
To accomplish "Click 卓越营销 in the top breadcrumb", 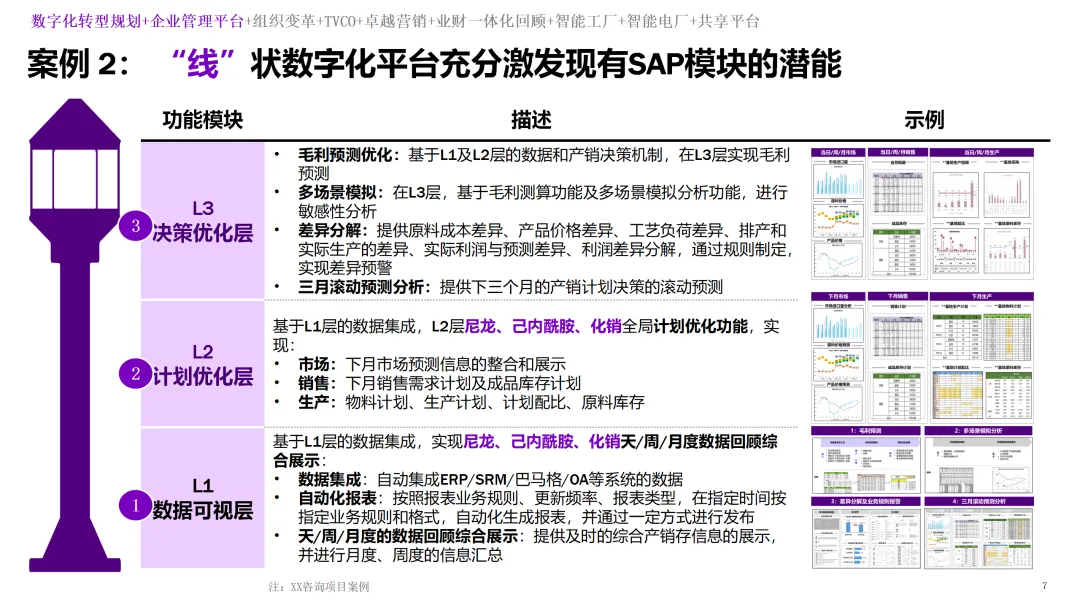I will [395, 21].
